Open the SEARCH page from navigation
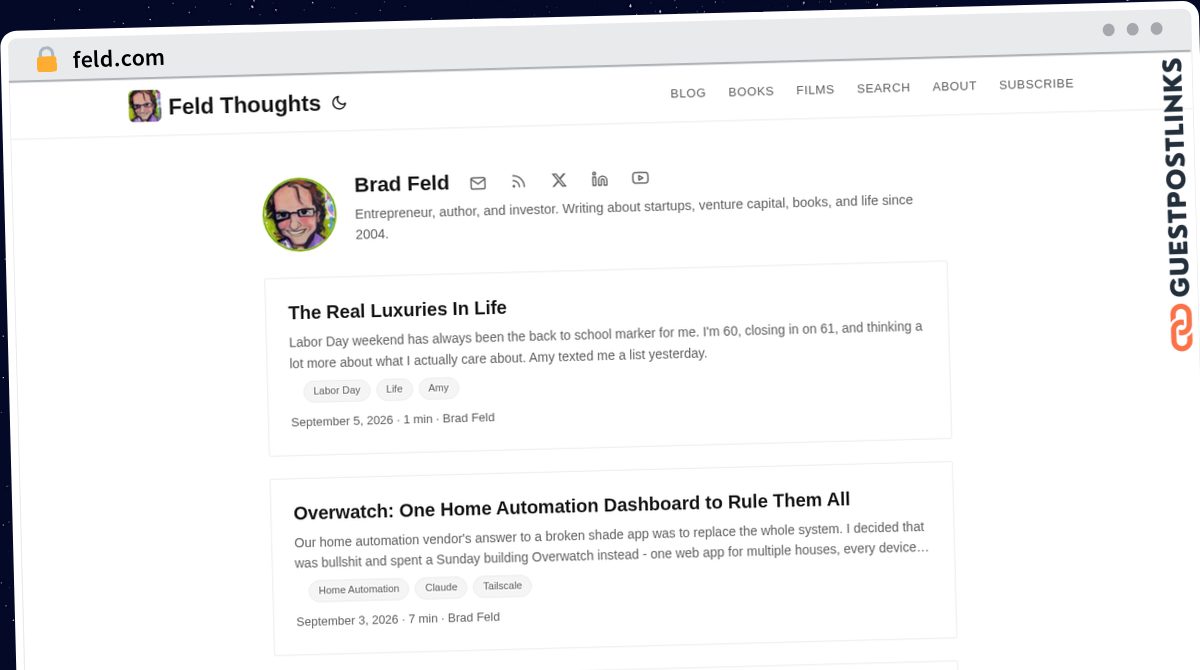 [883, 88]
